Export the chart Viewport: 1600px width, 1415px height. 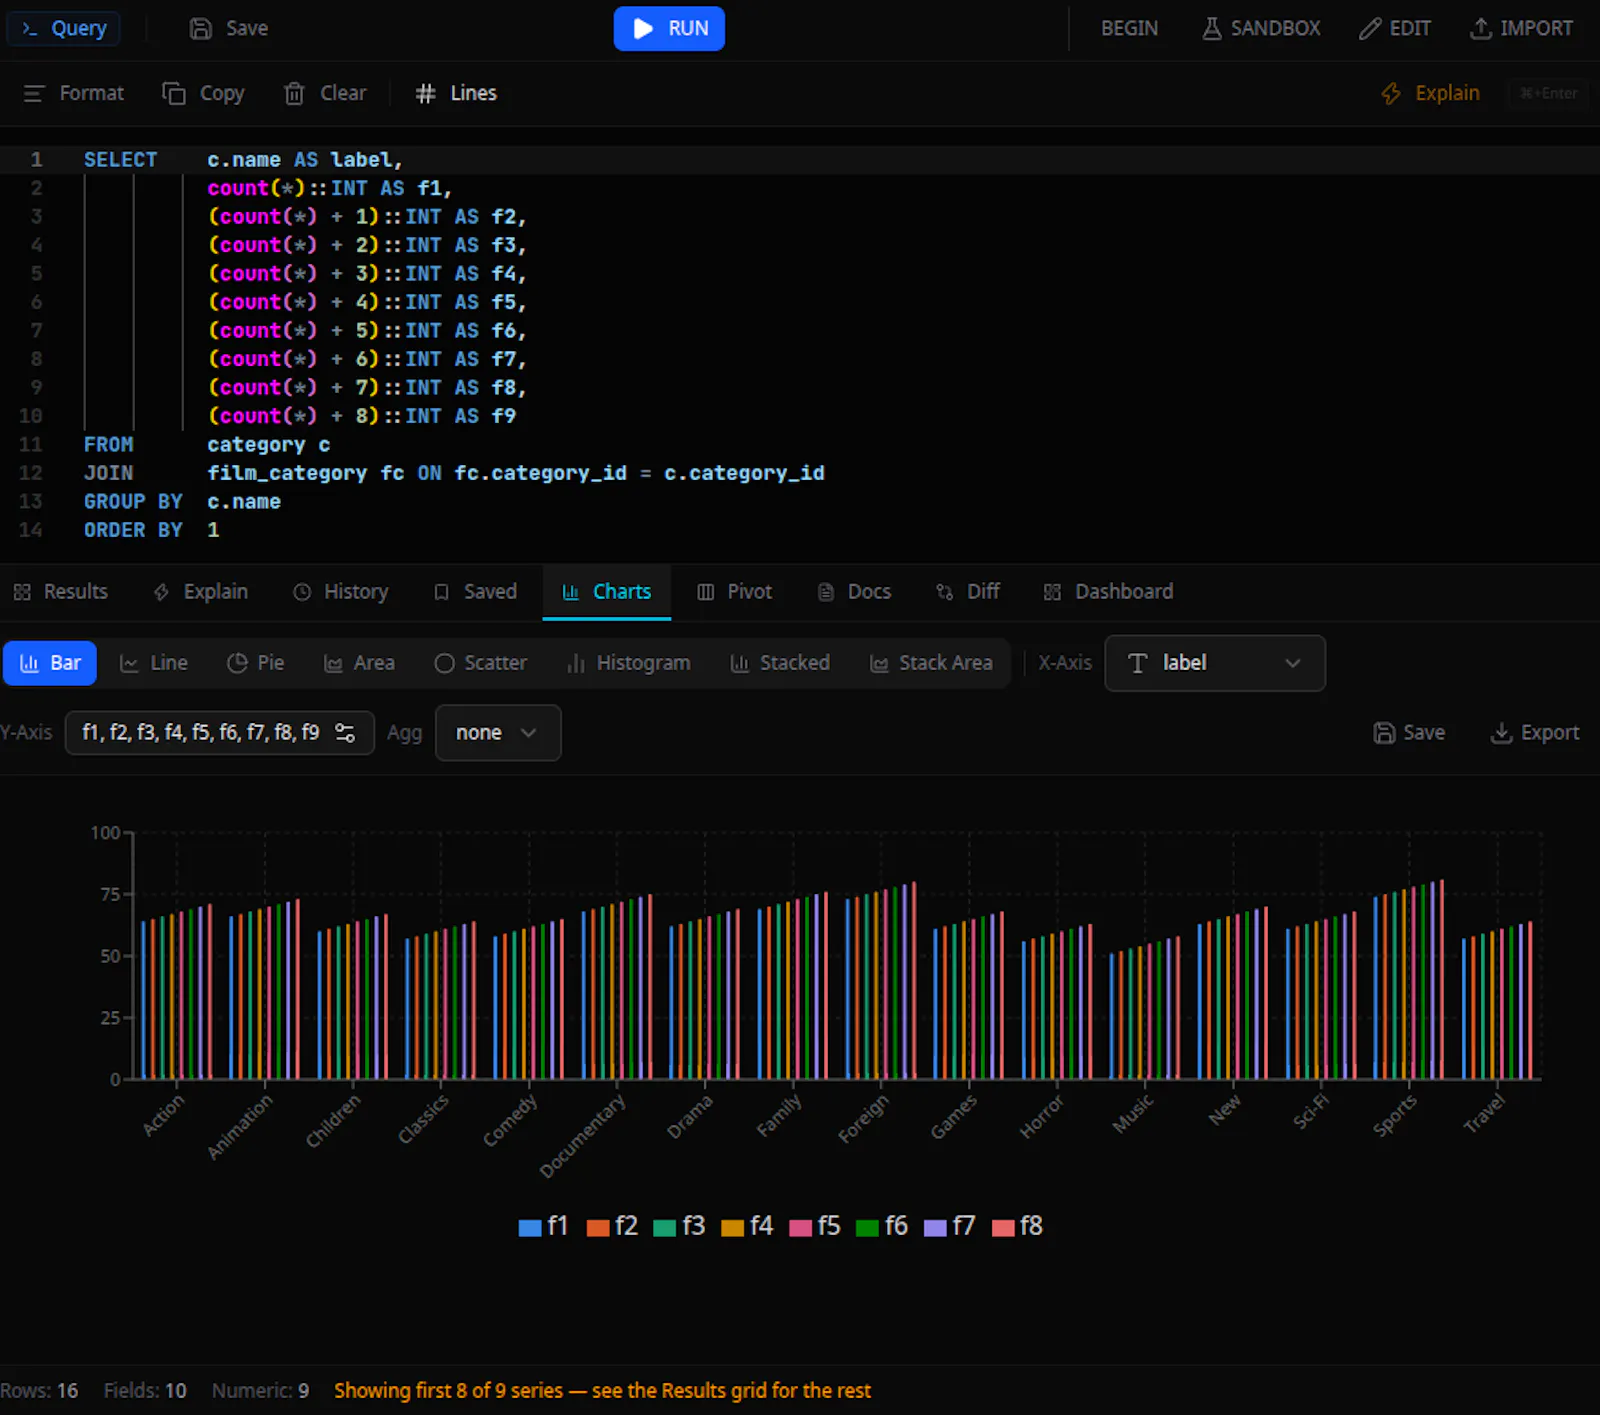(1535, 733)
